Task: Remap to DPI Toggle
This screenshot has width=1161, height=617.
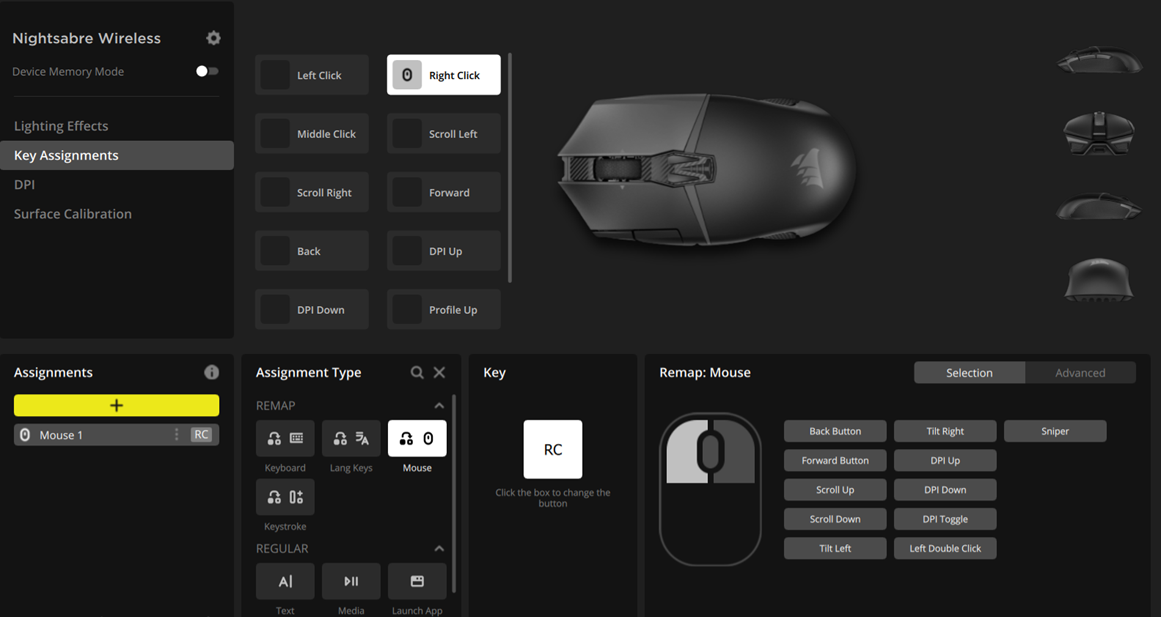Action: 945,519
